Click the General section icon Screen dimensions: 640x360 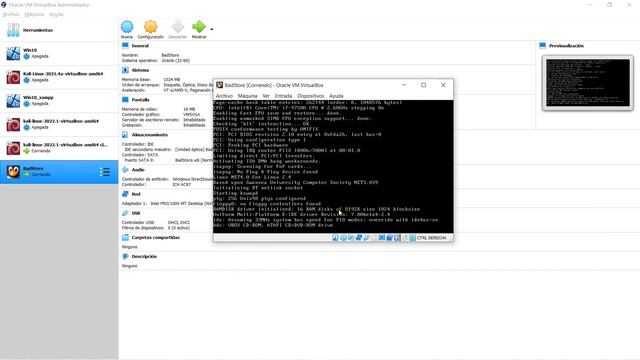125,45
